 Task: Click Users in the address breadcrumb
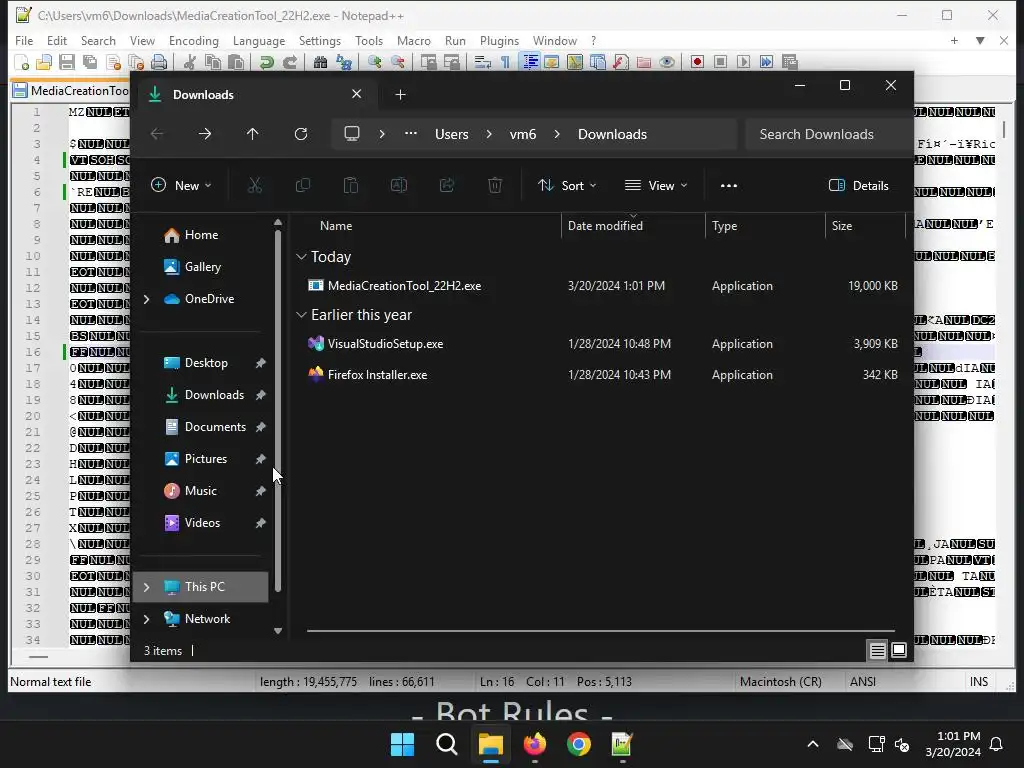coord(451,134)
